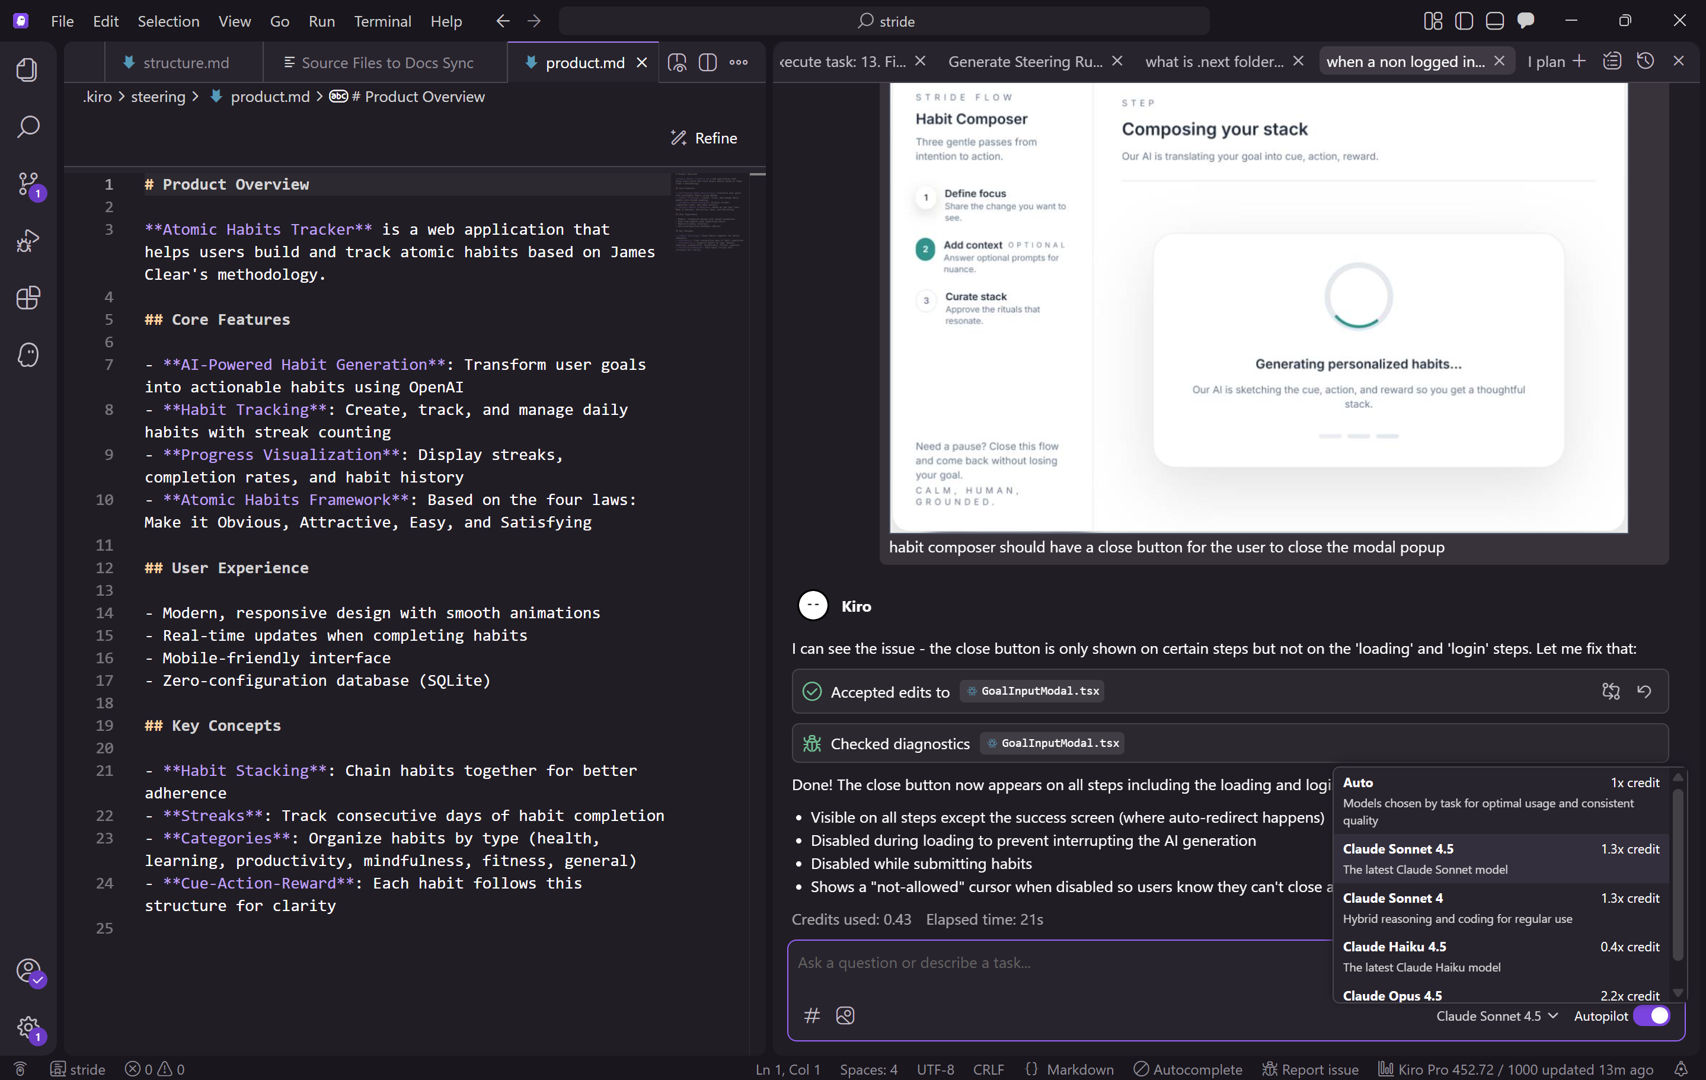The image size is (1706, 1080).
Task: Revert accepted edits to GoalInputModal.tsx
Action: click(x=1644, y=691)
